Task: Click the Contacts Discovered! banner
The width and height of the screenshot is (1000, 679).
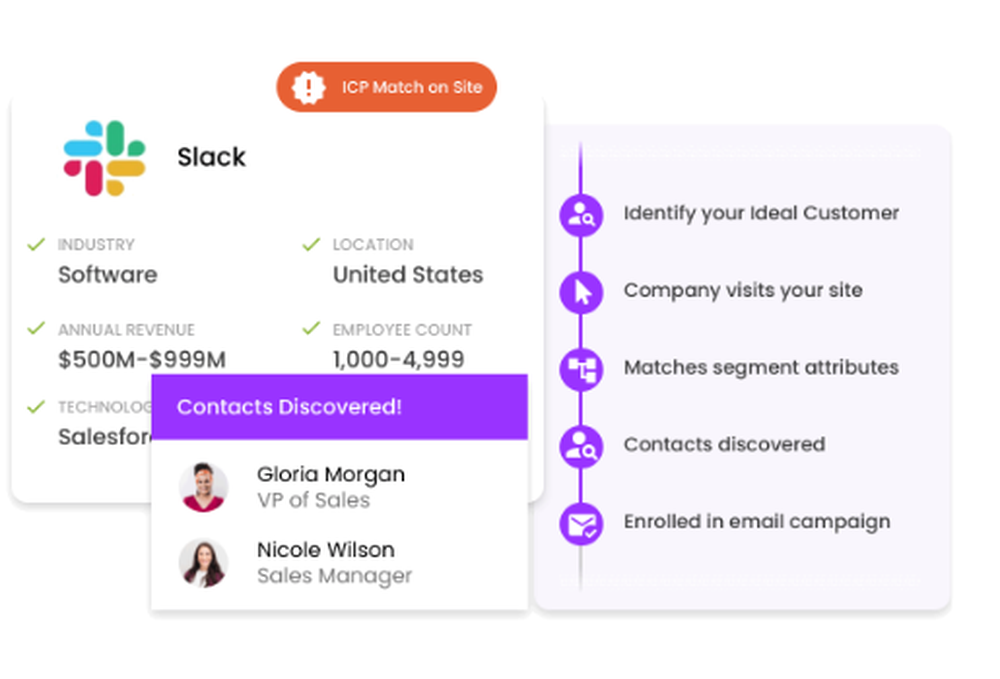Action: [339, 407]
